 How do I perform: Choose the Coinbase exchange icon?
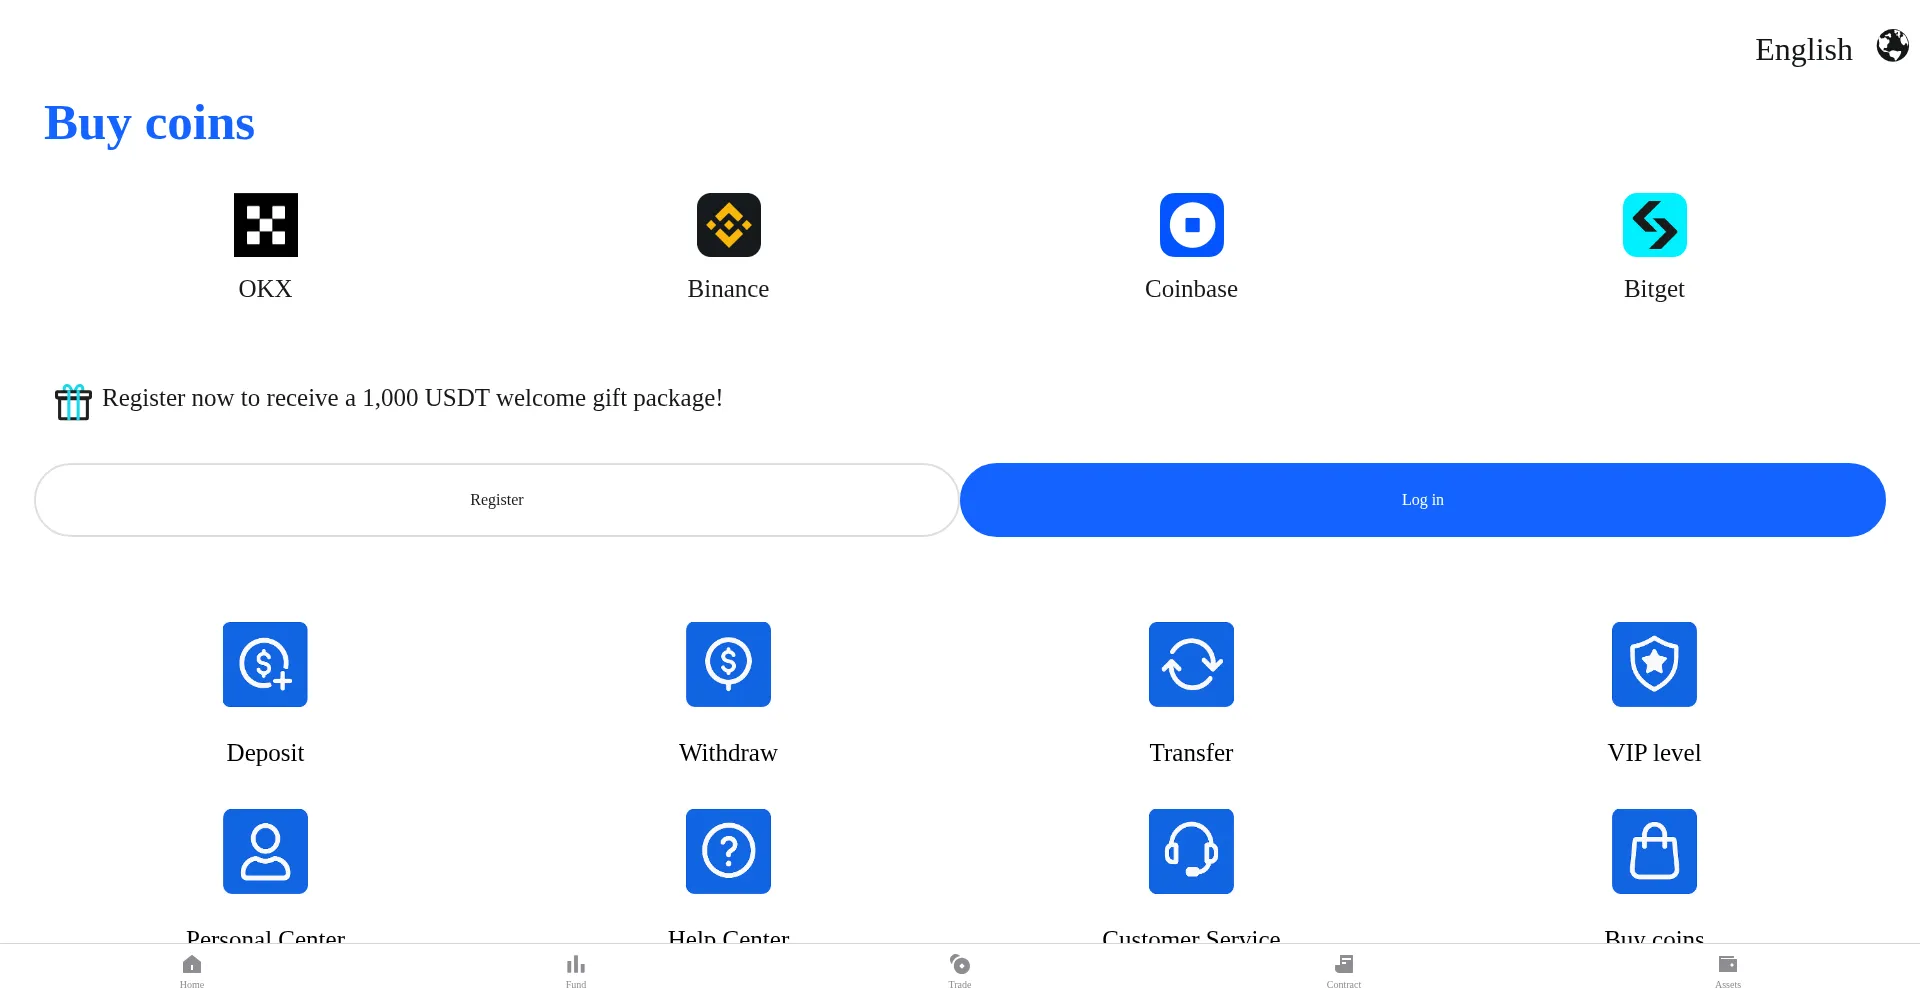(1191, 225)
